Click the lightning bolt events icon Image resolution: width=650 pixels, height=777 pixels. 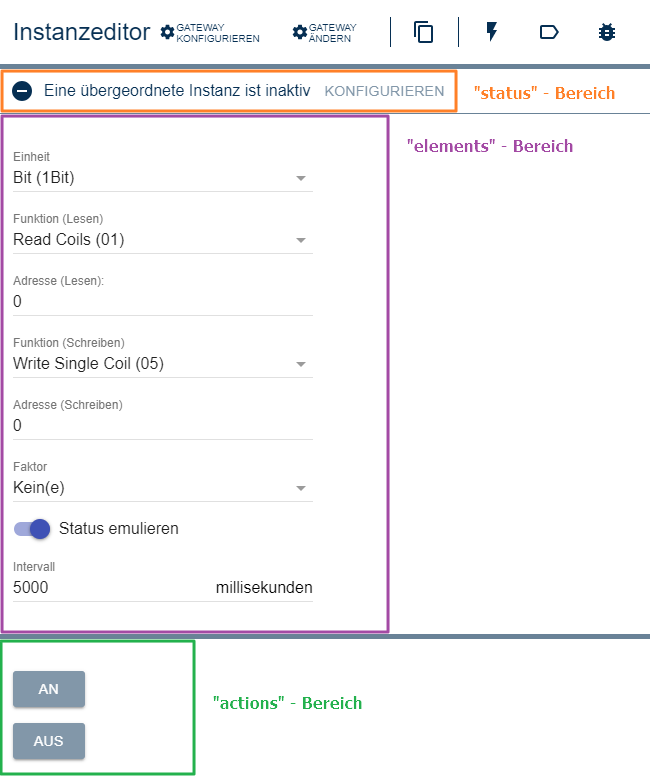[491, 32]
